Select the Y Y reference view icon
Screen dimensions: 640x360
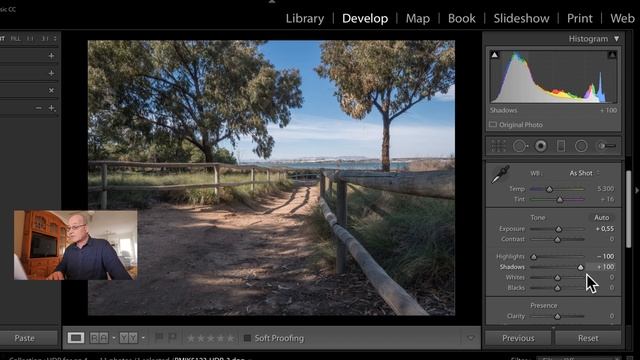pyautogui.click(x=129, y=338)
